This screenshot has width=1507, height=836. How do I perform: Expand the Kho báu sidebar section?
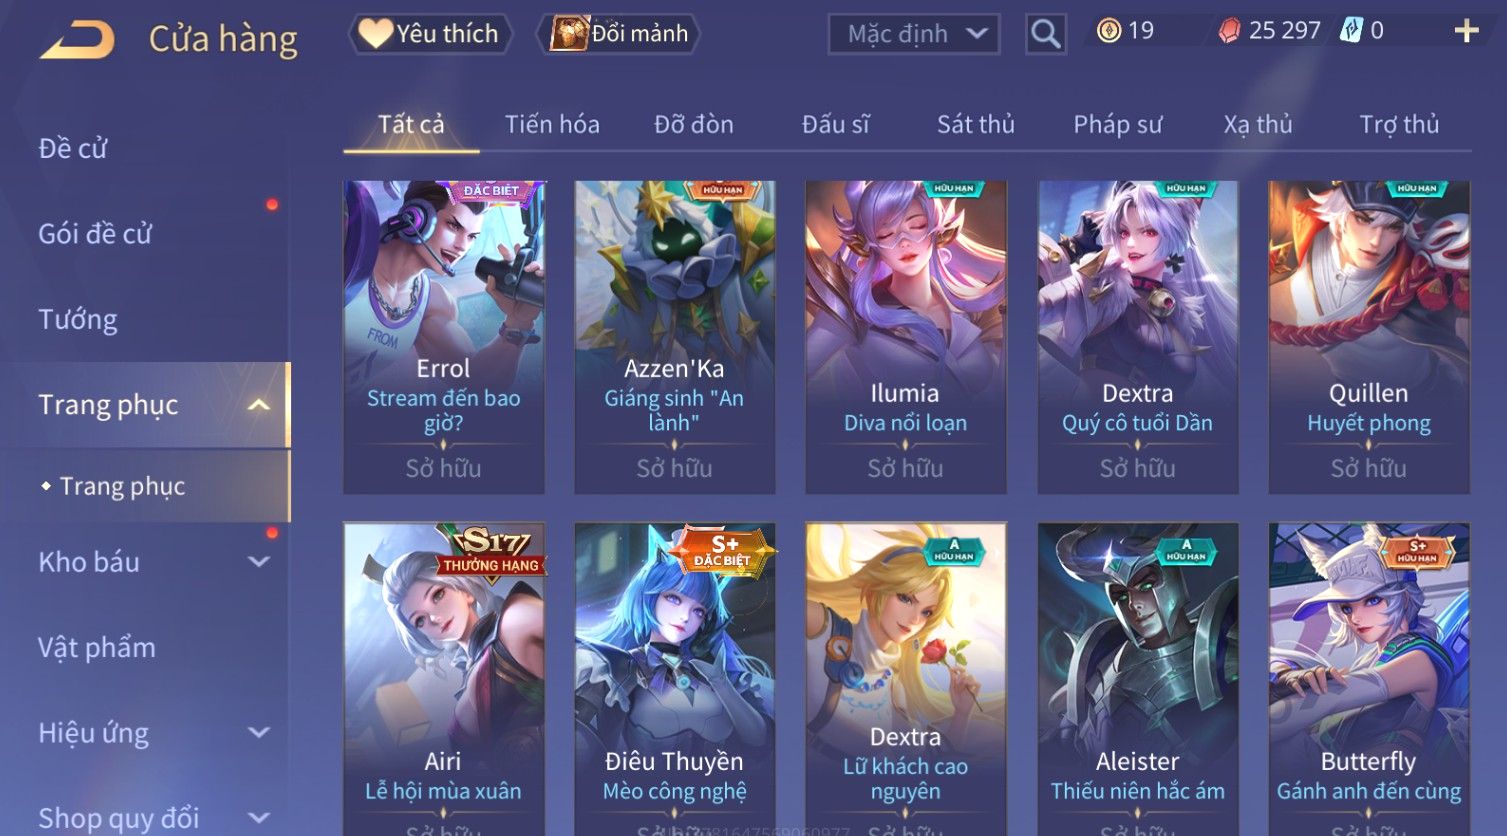point(258,562)
